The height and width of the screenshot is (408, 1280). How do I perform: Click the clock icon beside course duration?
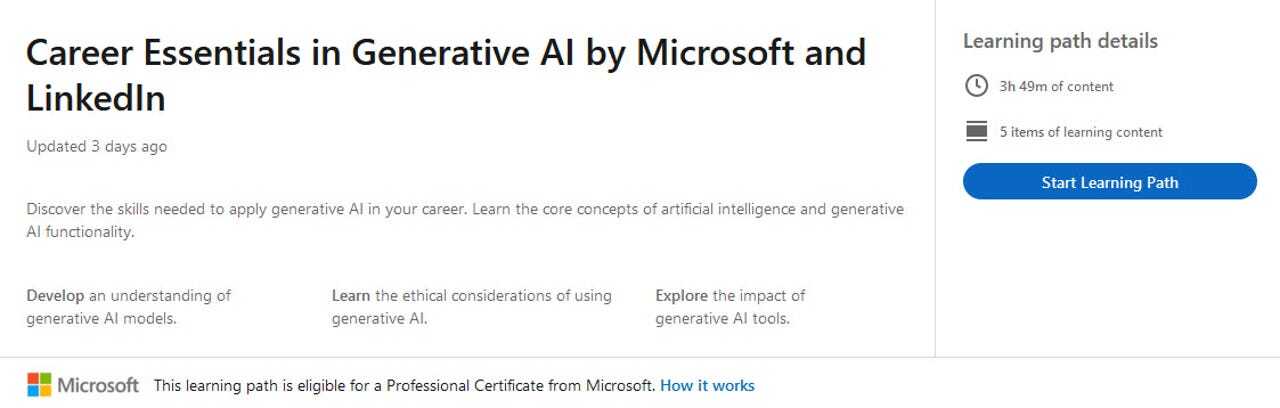pos(976,86)
